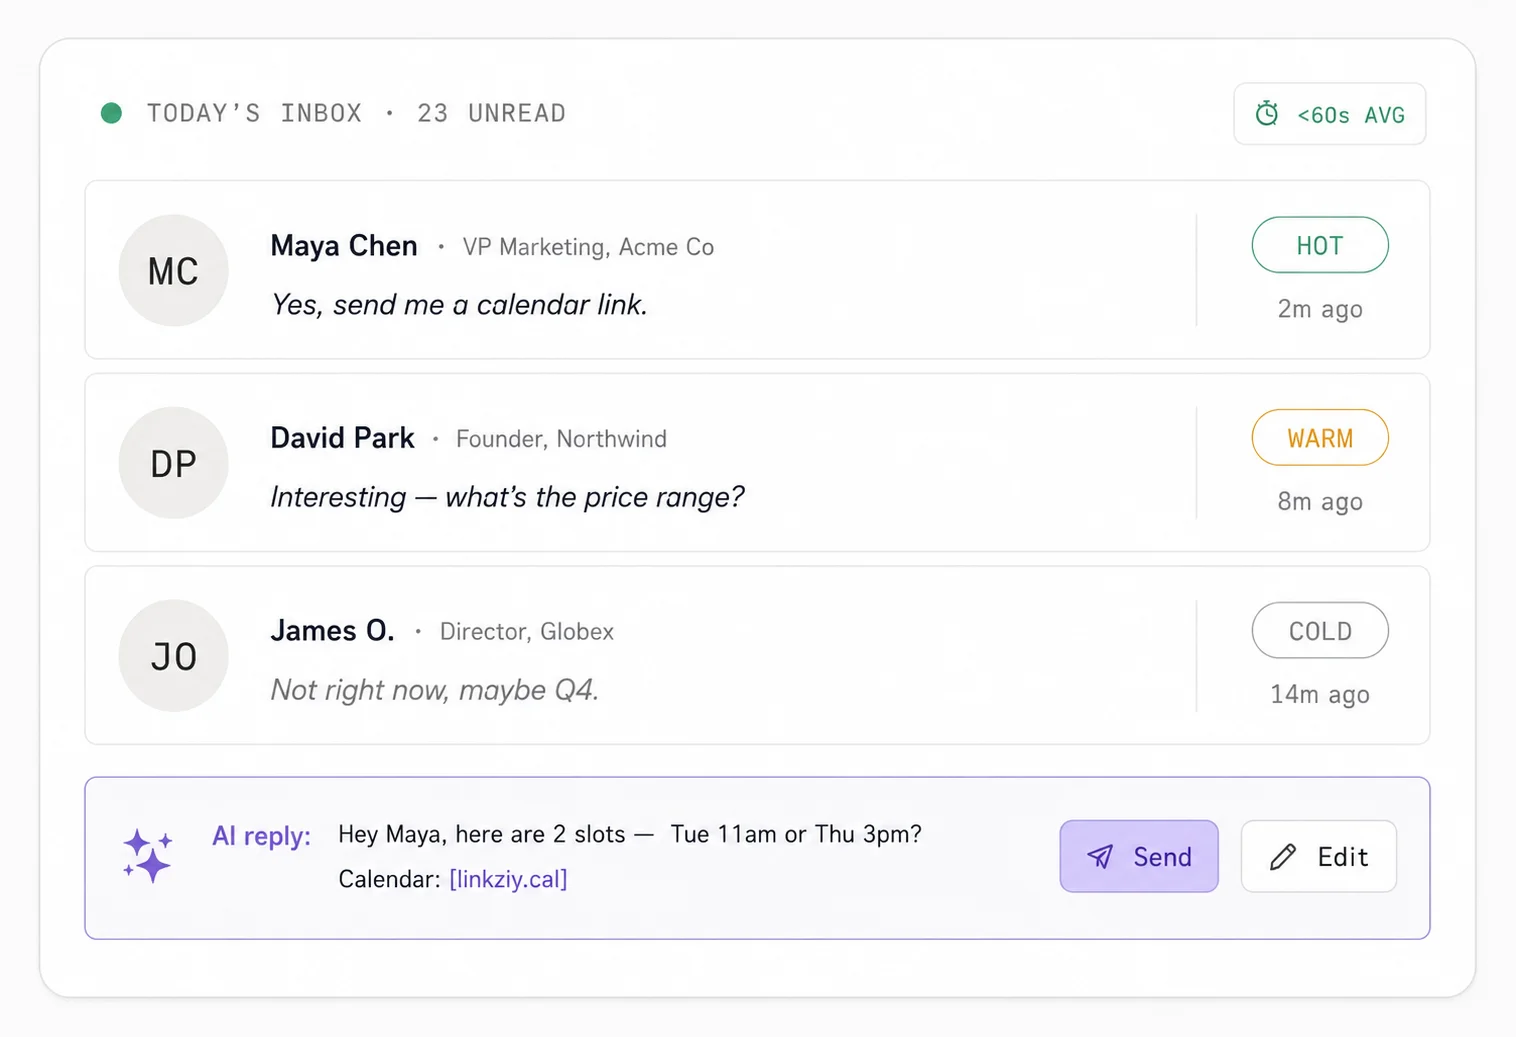Click the "14m ago" timestamp
This screenshot has height=1037, width=1516.
[1320, 695]
